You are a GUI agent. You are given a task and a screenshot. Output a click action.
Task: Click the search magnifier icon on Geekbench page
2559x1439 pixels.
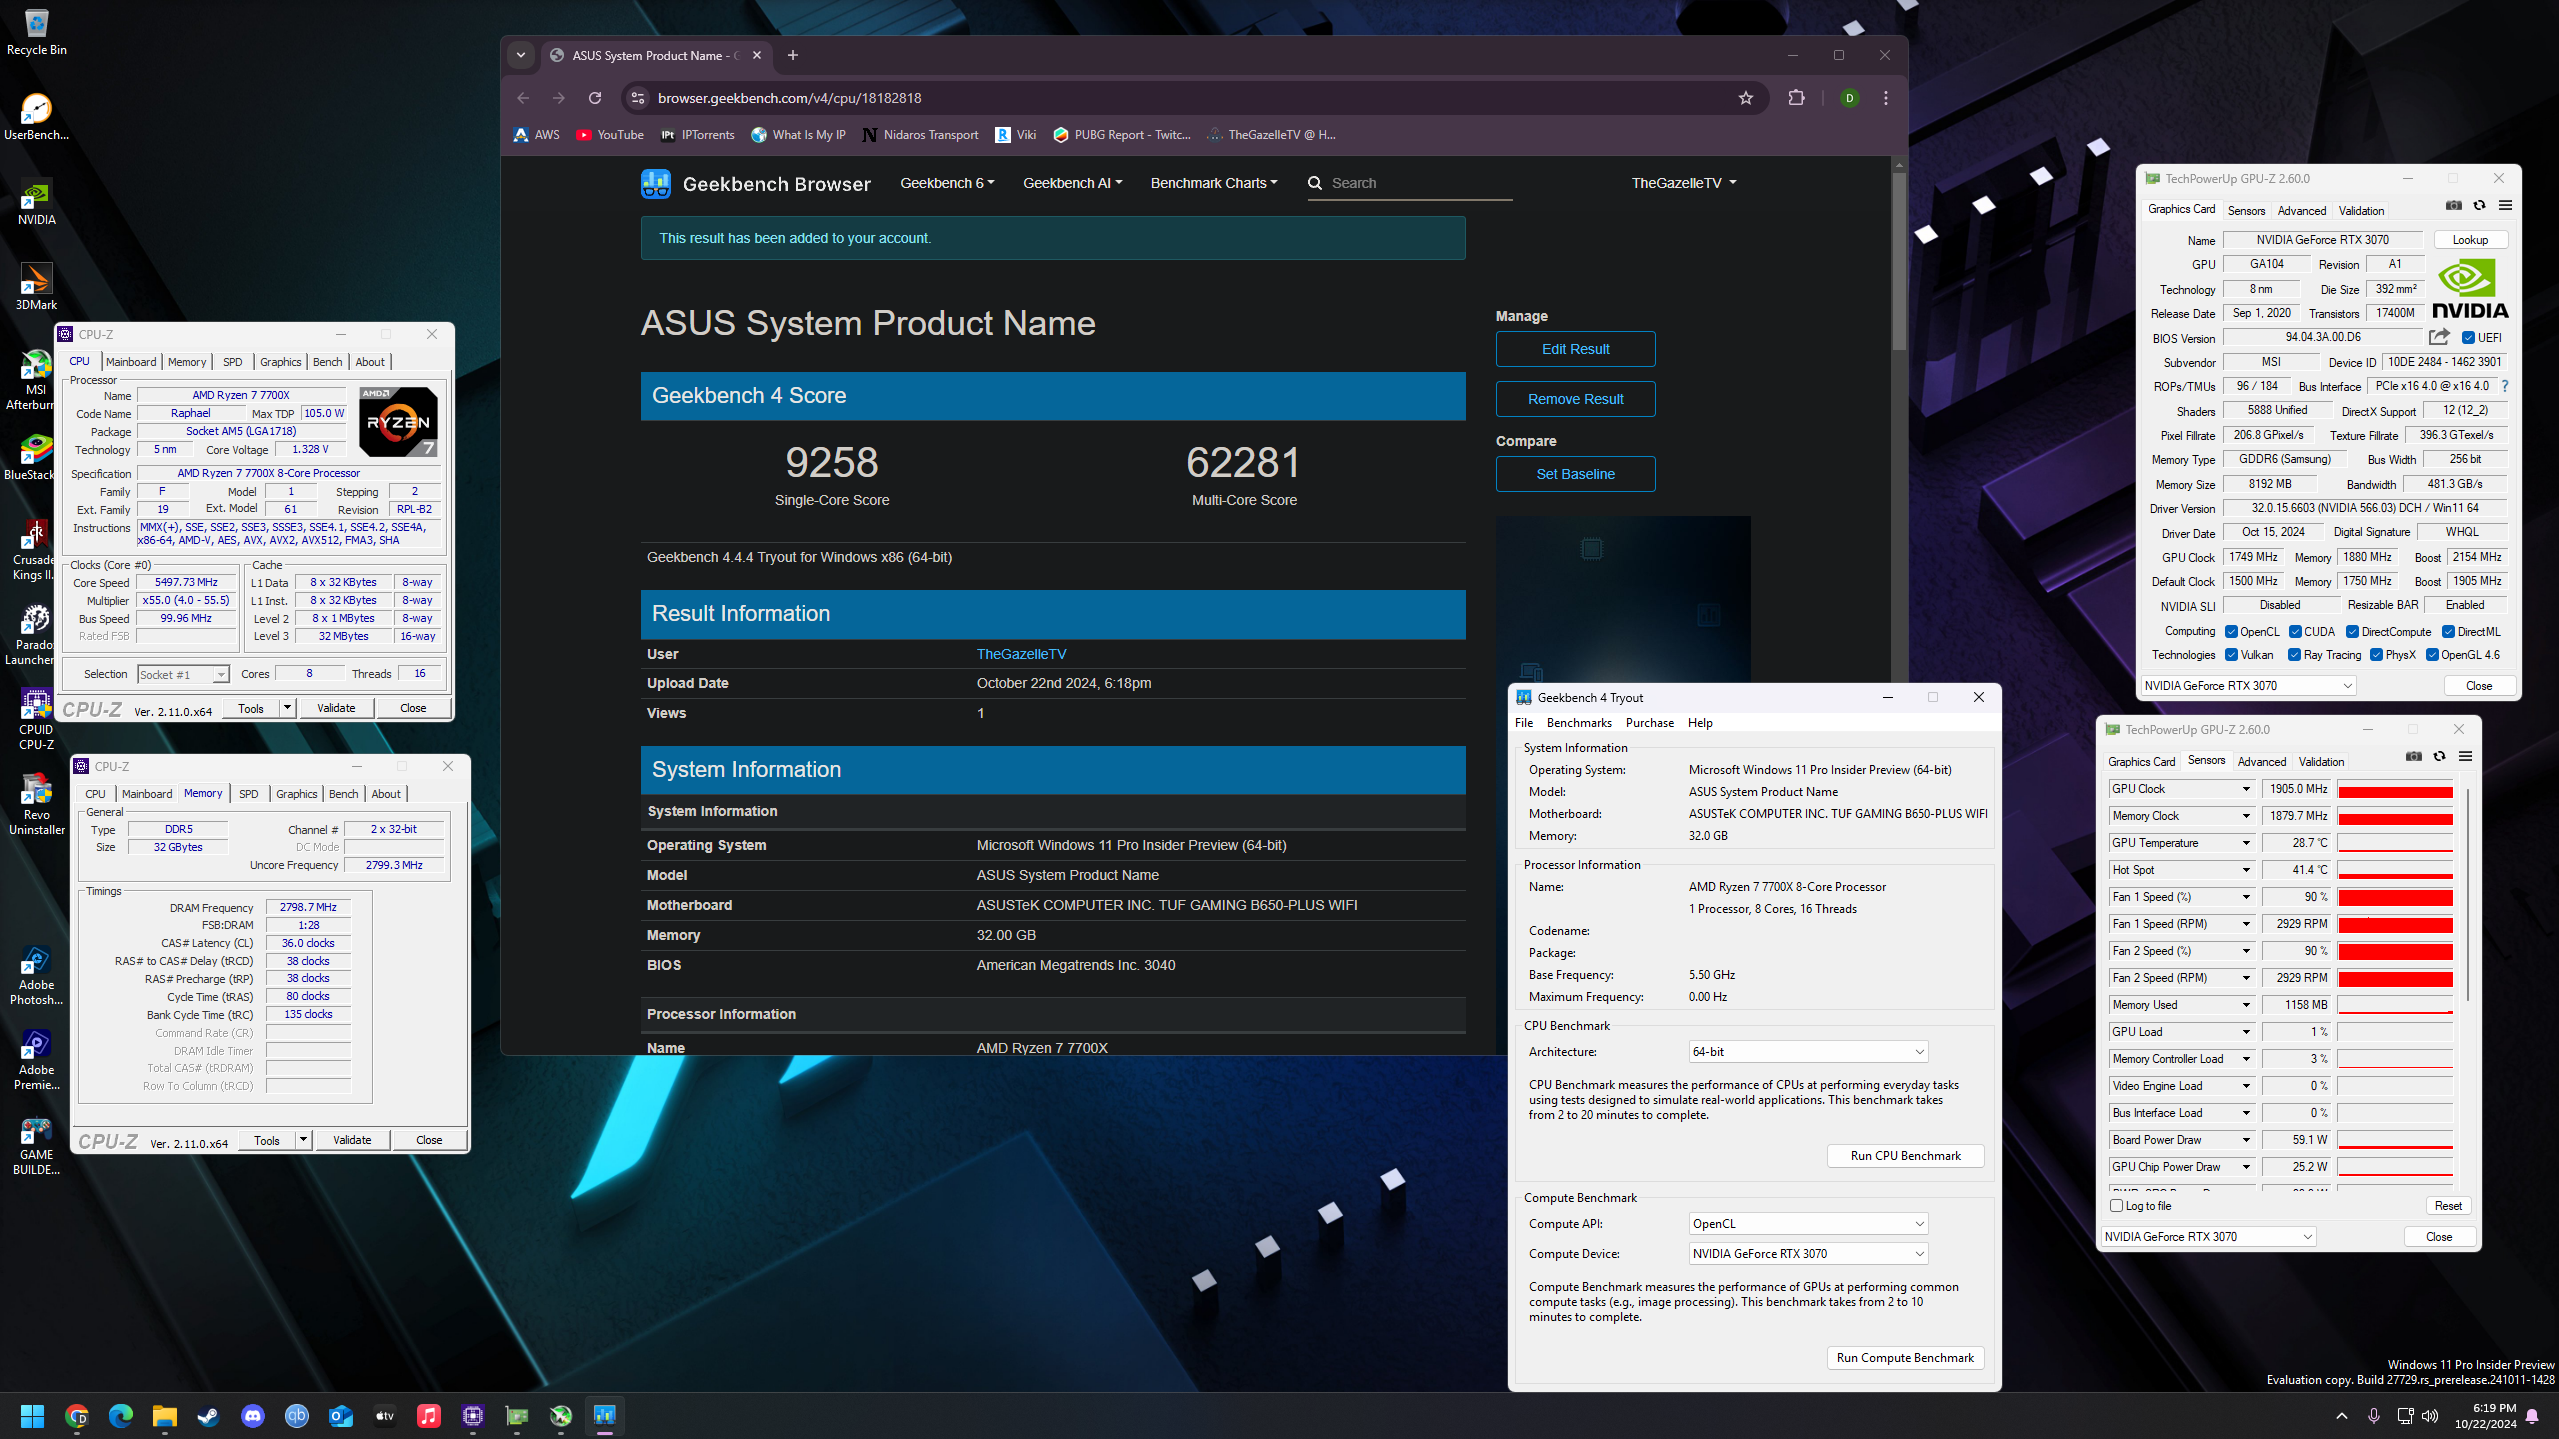pos(1315,183)
